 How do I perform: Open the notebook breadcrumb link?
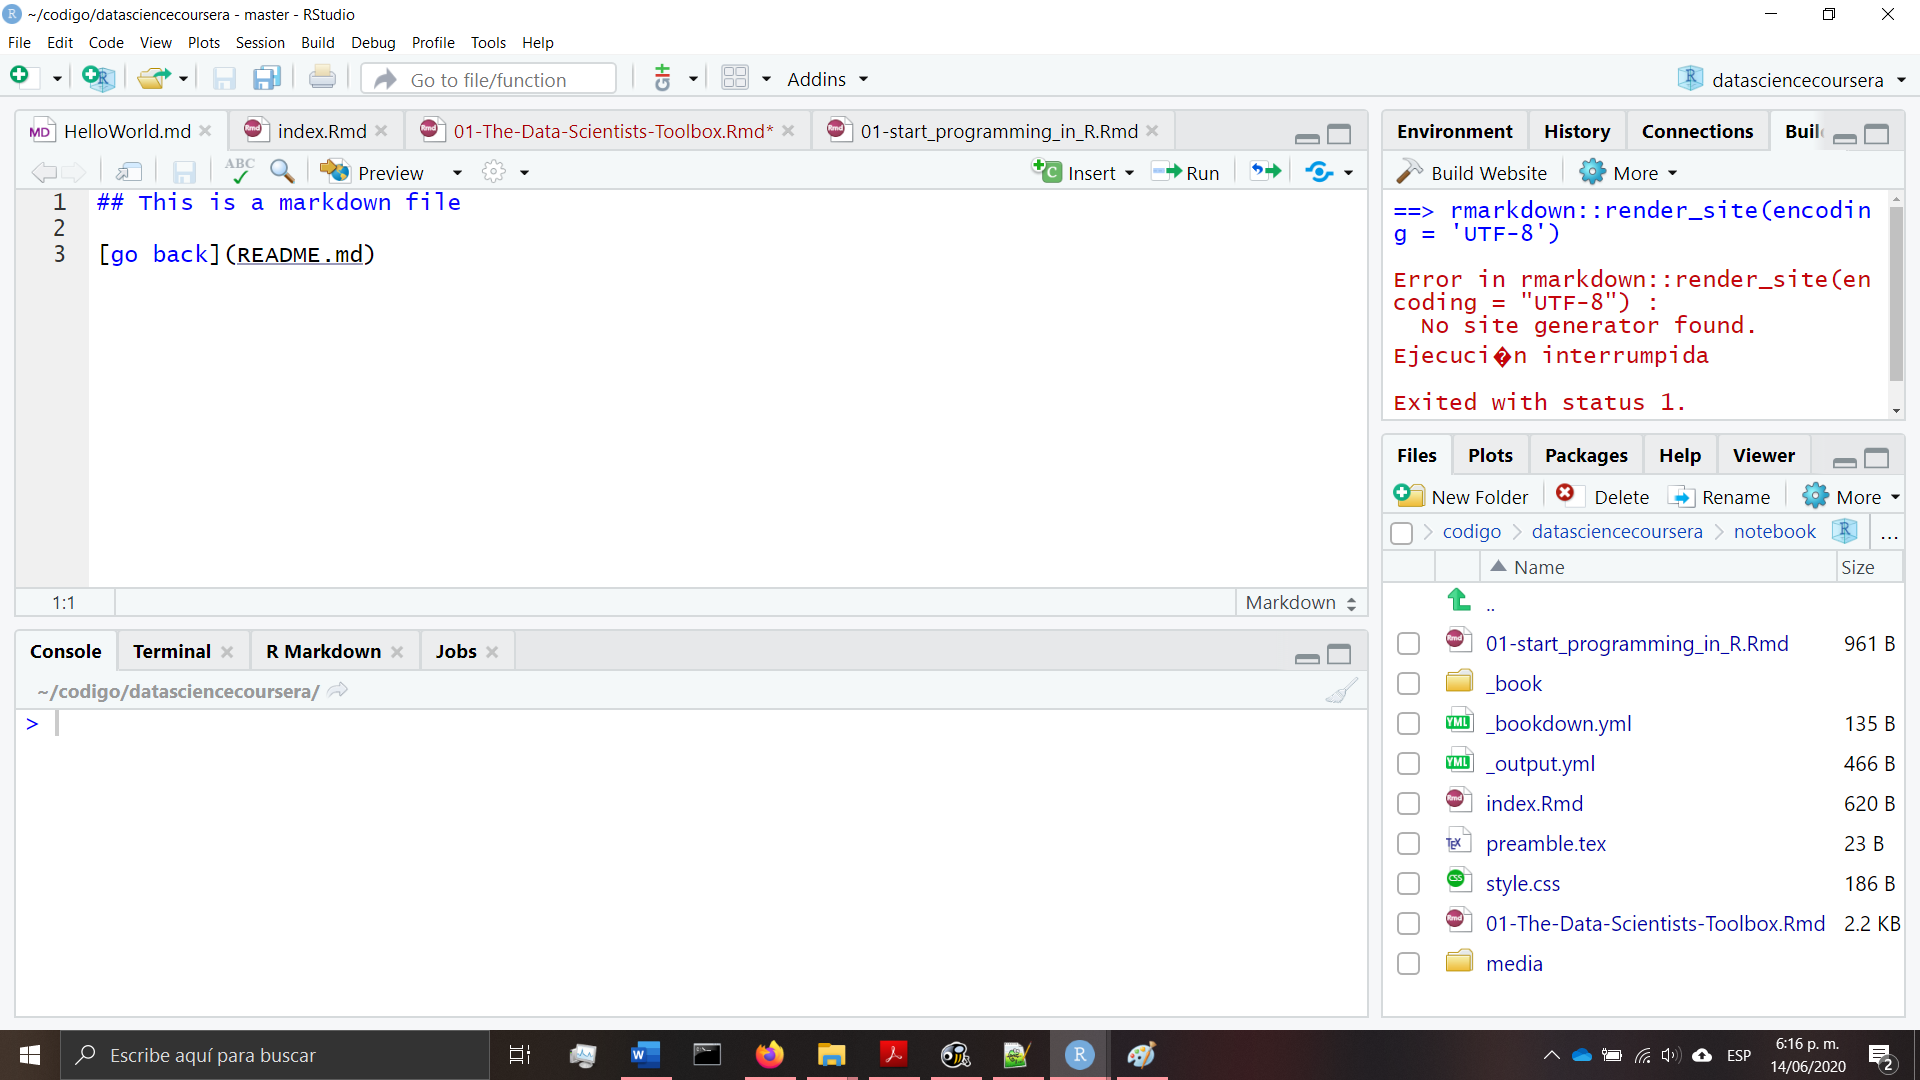point(1775,531)
